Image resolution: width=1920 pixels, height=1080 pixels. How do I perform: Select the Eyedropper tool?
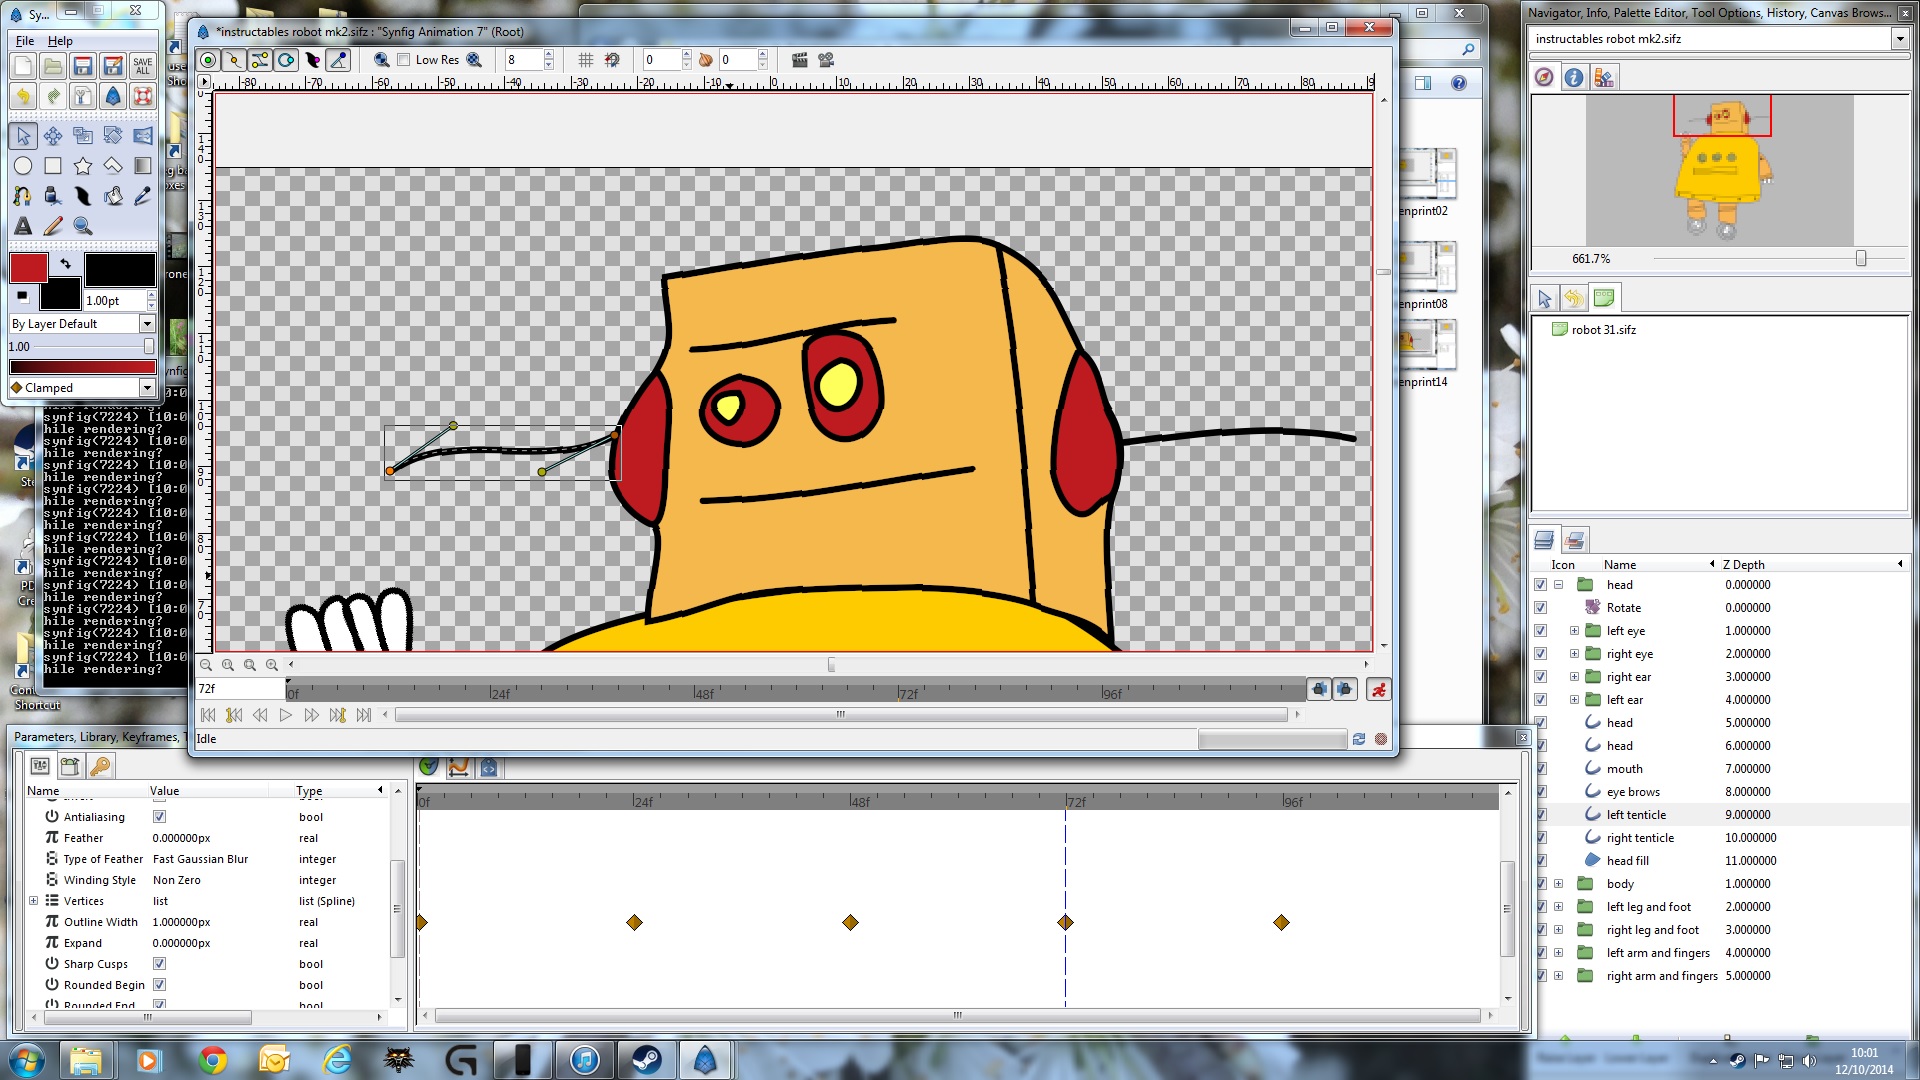pyautogui.click(x=143, y=196)
